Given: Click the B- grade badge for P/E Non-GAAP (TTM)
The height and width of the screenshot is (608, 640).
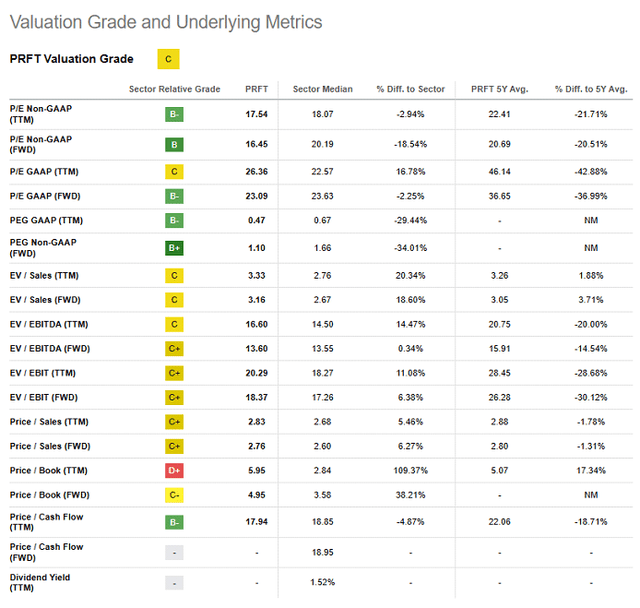Looking at the screenshot, I should pyautogui.click(x=174, y=114).
